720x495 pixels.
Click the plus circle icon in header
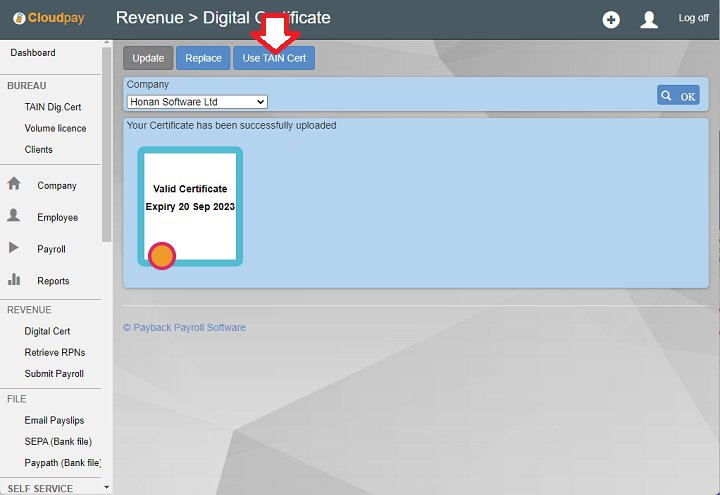click(x=611, y=20)
